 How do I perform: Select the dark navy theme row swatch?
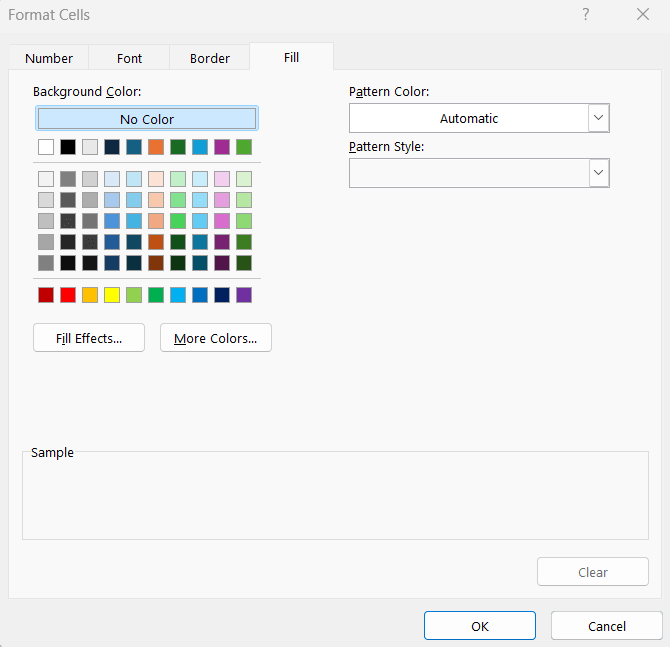(x=112, y=147)
